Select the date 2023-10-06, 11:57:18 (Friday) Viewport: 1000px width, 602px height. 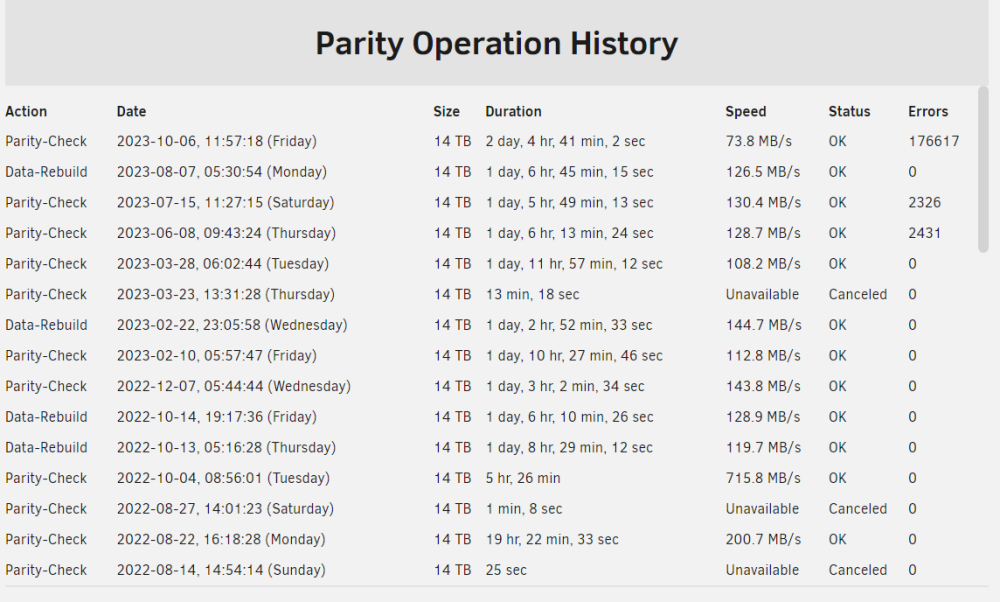(217, 141)
